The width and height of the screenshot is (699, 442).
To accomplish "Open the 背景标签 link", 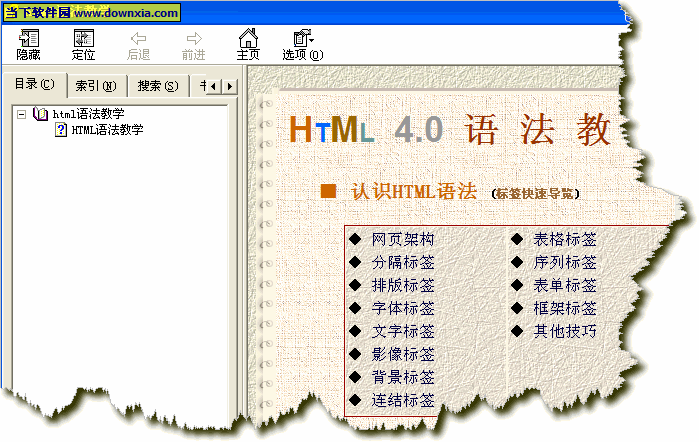I will [403, 377].
